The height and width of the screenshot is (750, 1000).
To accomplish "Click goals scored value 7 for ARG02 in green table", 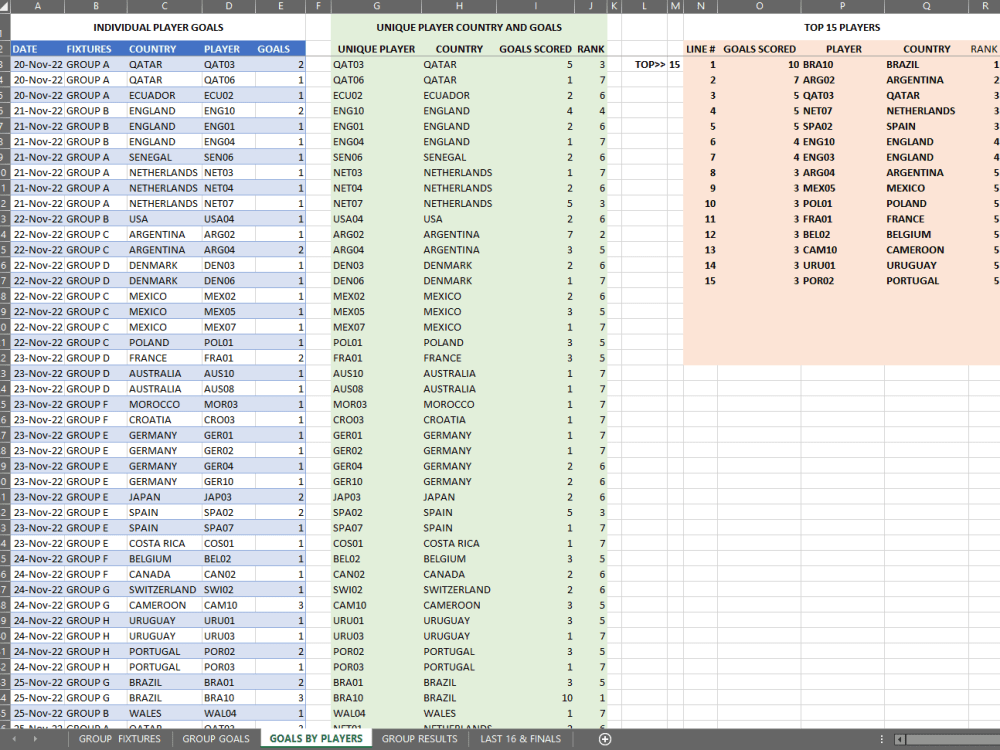I will [535, 235].
